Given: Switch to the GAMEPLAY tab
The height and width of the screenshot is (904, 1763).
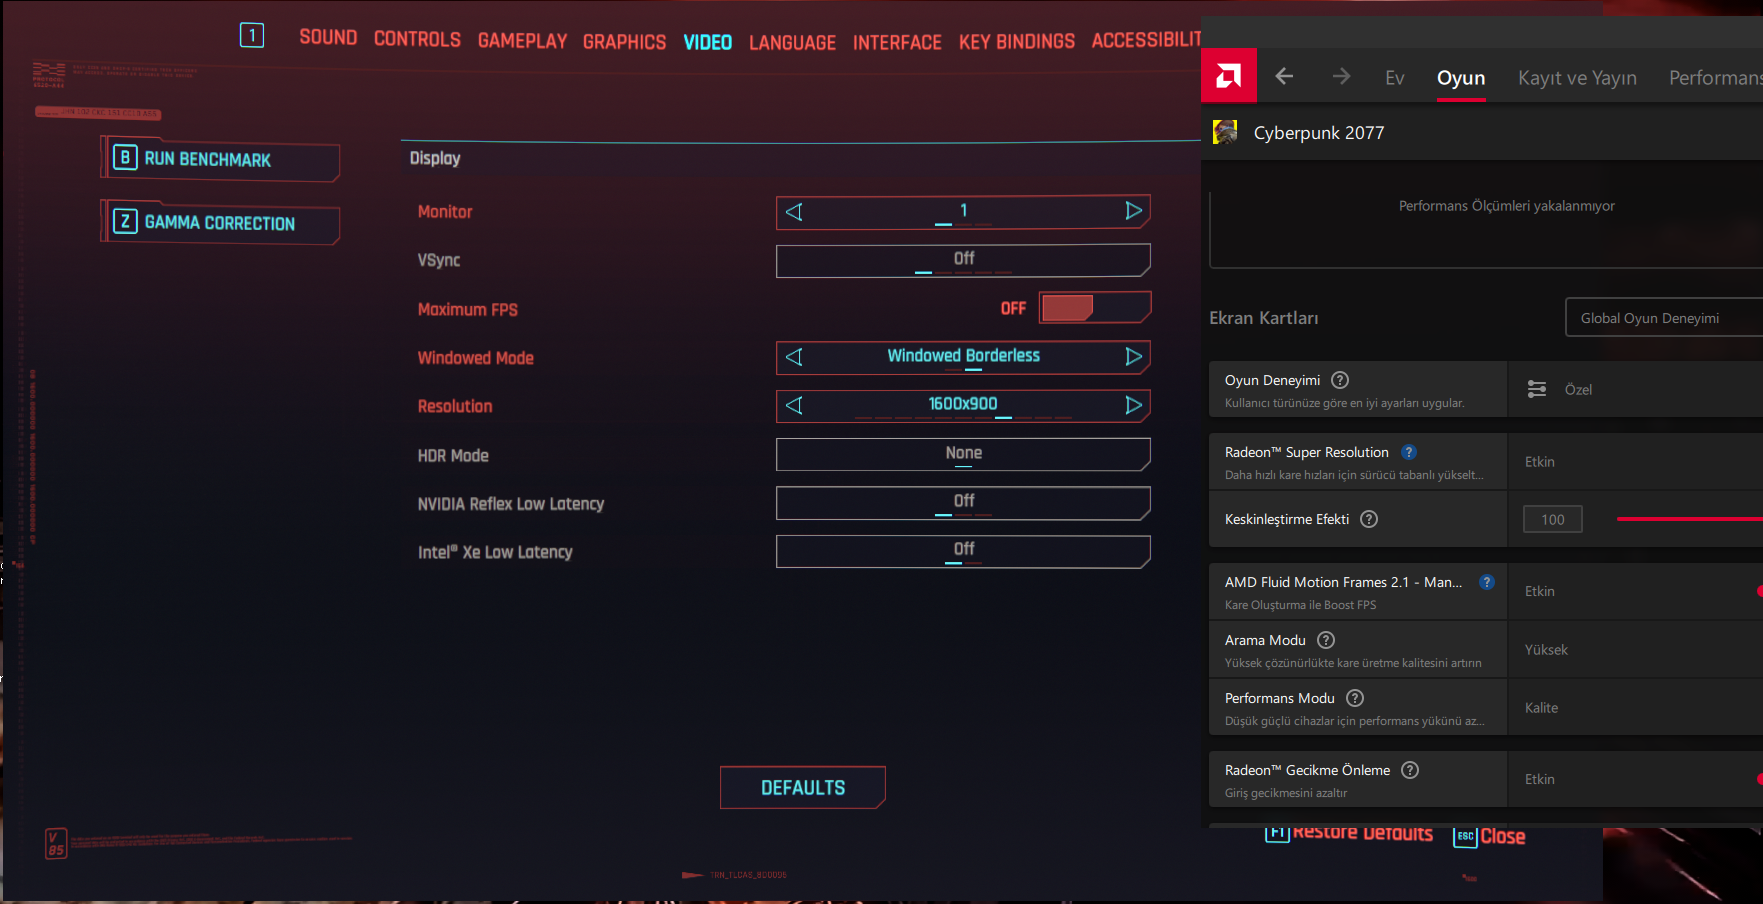Looking at the screenshot, I should pos(522,41).
